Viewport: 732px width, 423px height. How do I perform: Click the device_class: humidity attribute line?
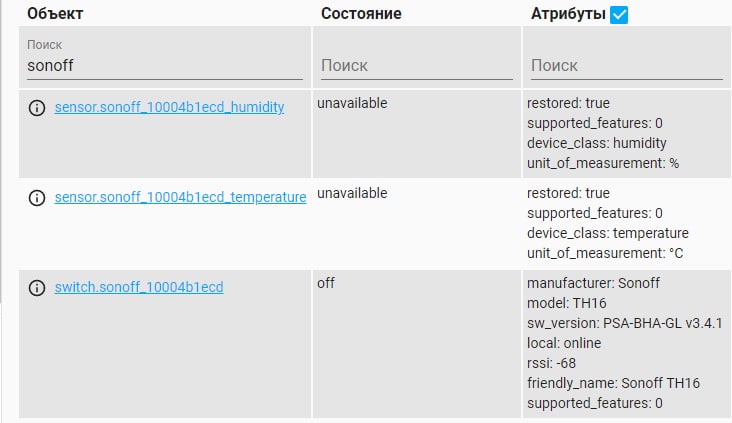(596, 143)
